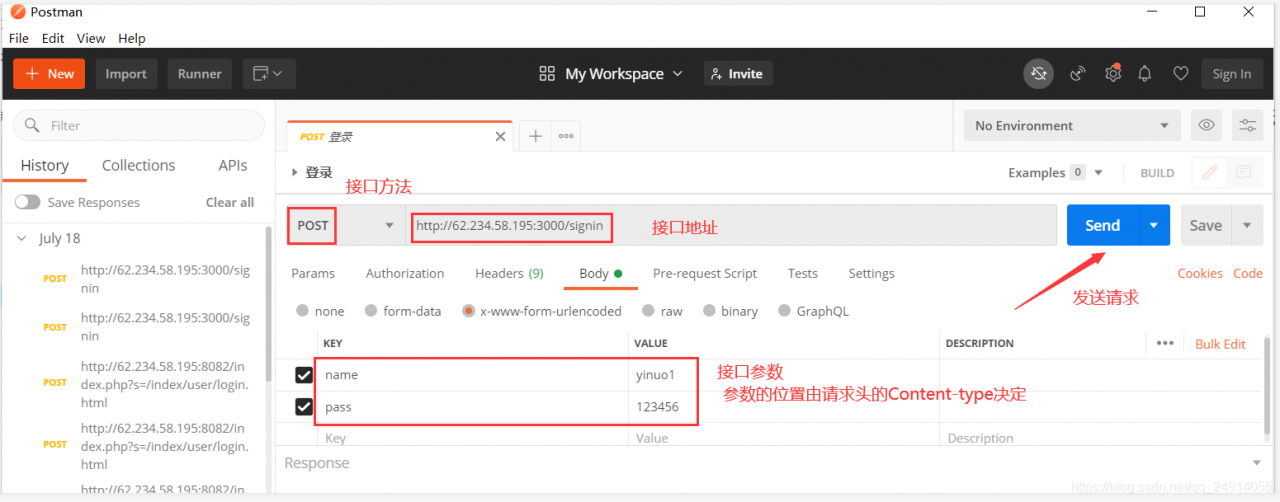Click the 123456 value cell
This screenshot has width=1280, height=502.
click(x=785, y=407)
